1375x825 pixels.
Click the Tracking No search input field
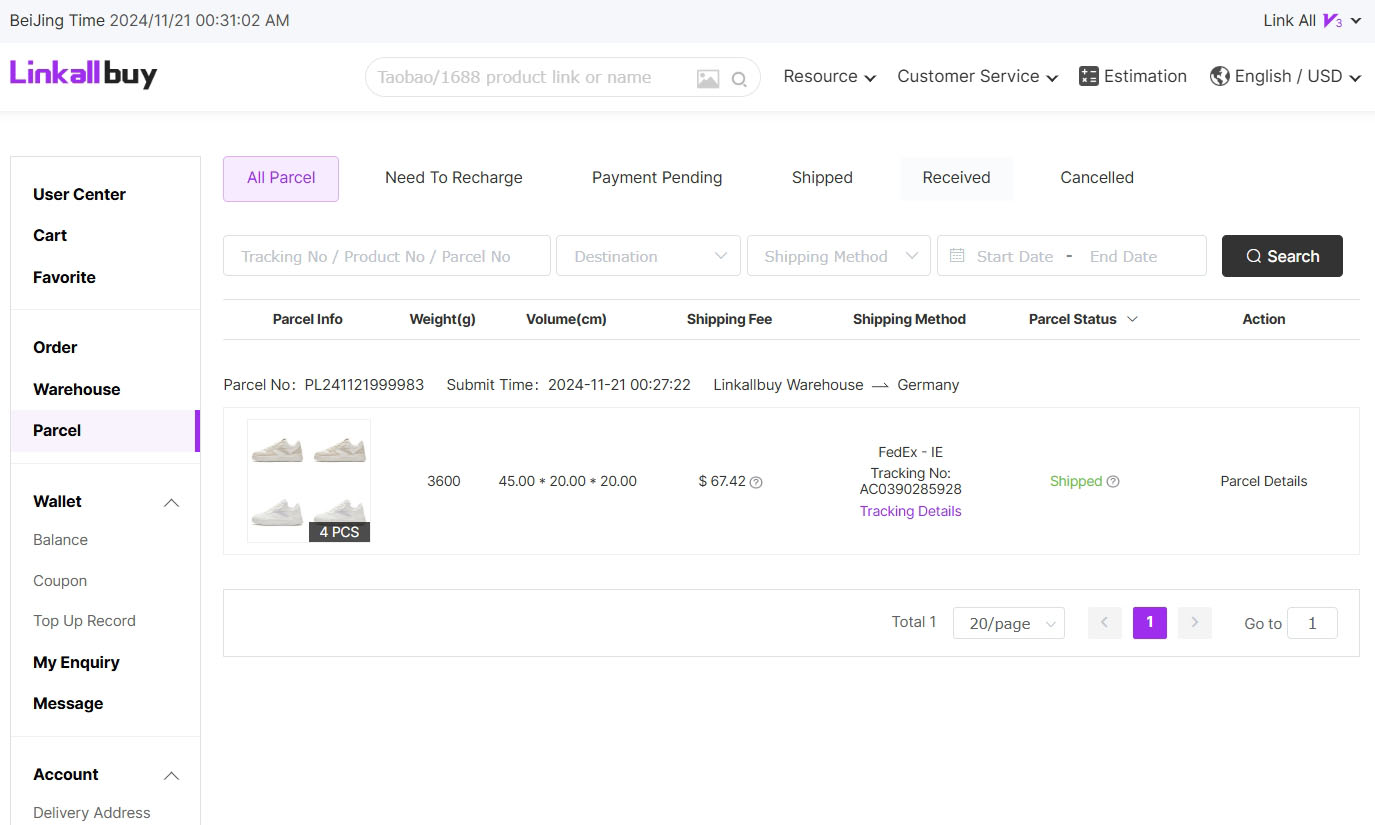click(x=386, y=256)
